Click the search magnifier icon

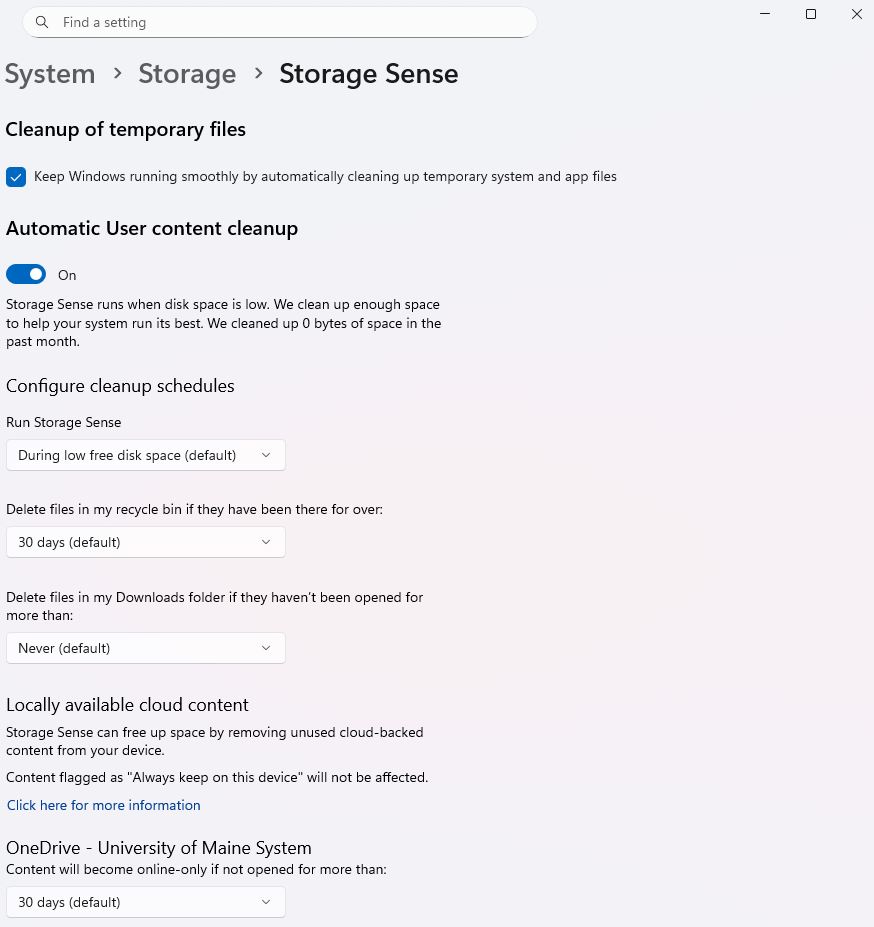point(41,22)
